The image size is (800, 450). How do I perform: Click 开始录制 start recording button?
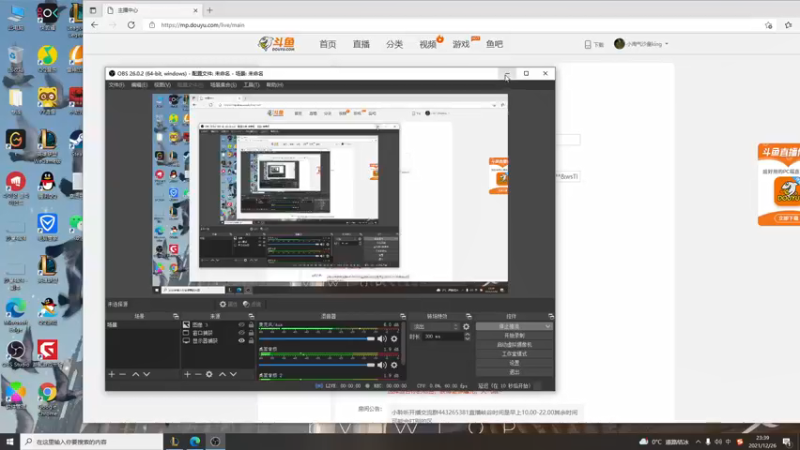(x=514, y=336)
